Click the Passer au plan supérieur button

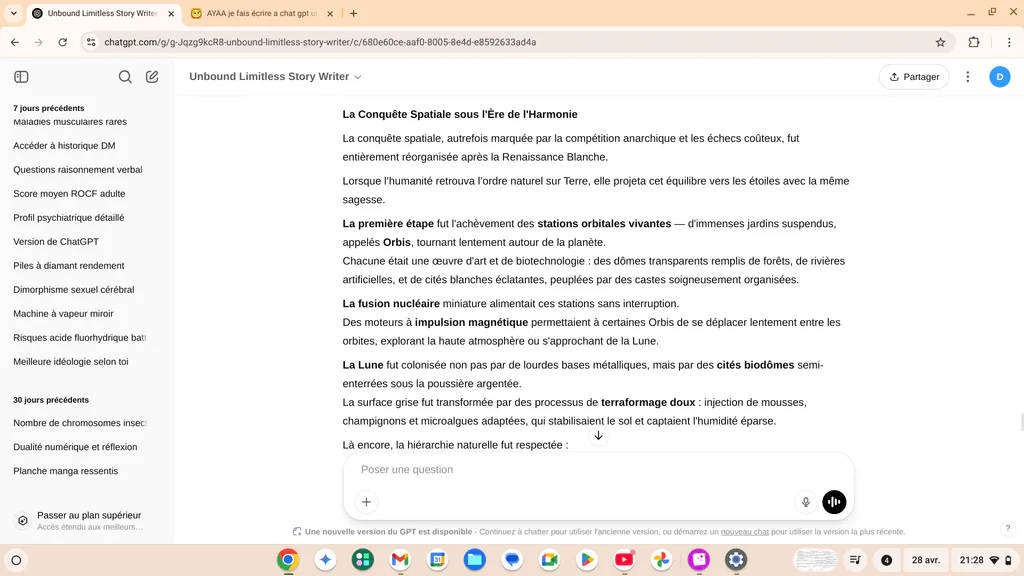87,520
